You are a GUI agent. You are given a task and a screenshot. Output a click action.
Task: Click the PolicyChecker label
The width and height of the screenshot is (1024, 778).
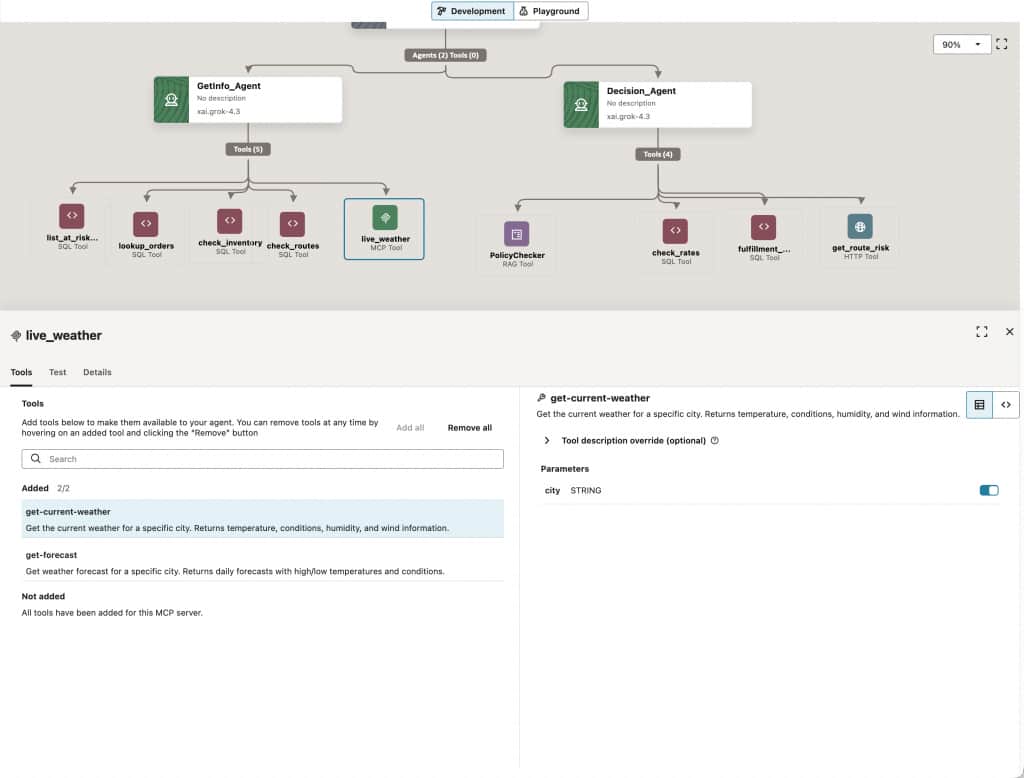(x=517, y=255)
